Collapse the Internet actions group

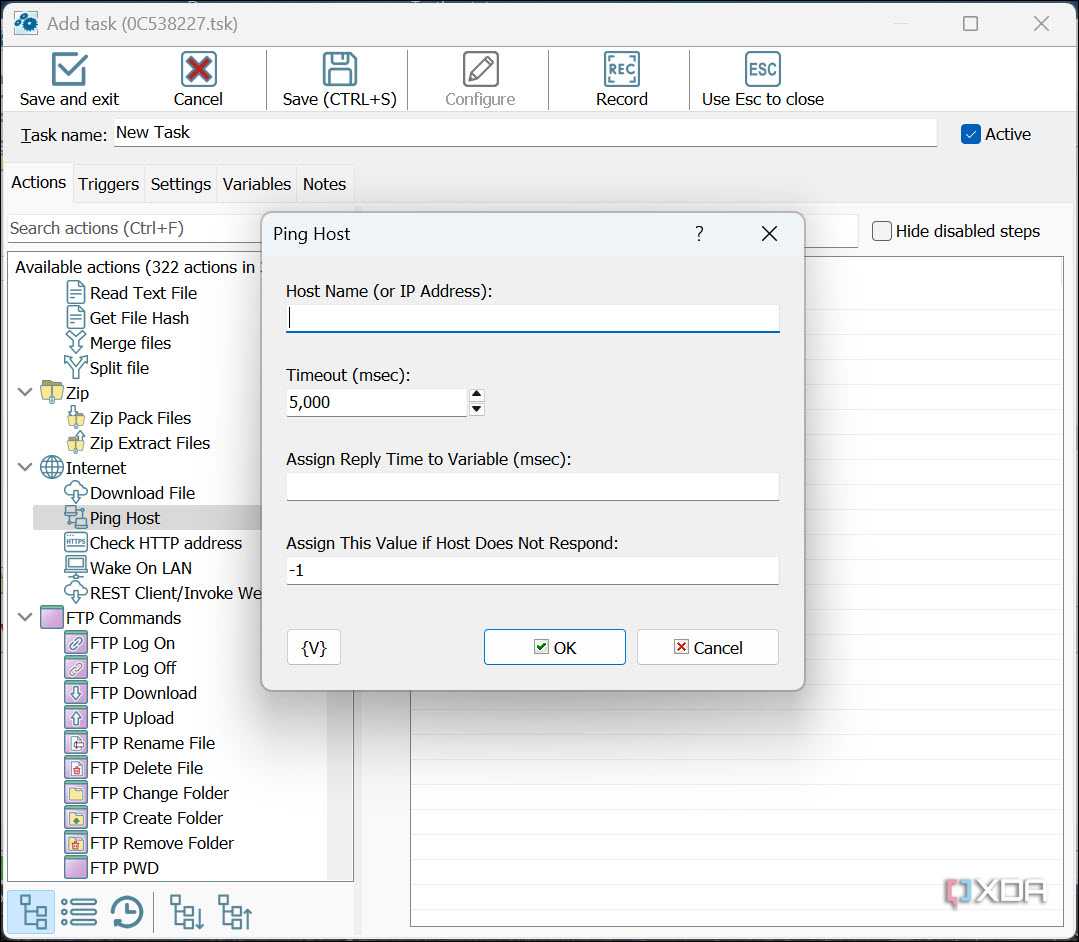[25, 468]
